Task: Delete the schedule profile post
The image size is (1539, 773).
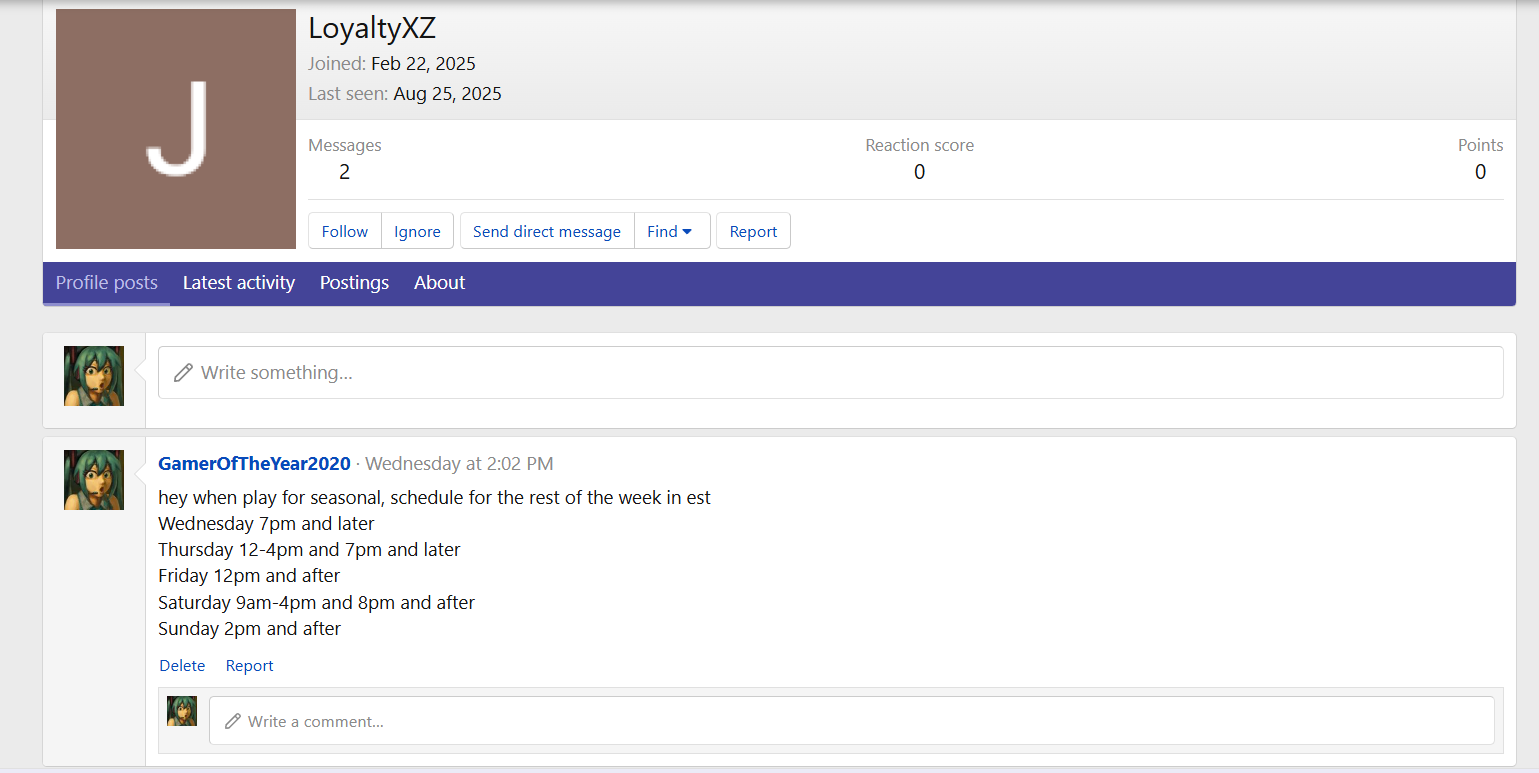Action: point(182,666)
